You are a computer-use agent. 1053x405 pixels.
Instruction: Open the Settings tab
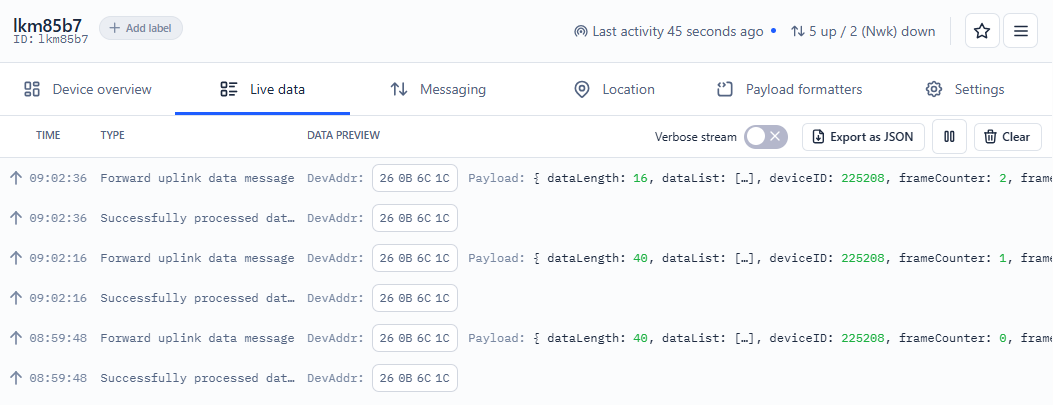pyautogui.click(x=965, y=89)
